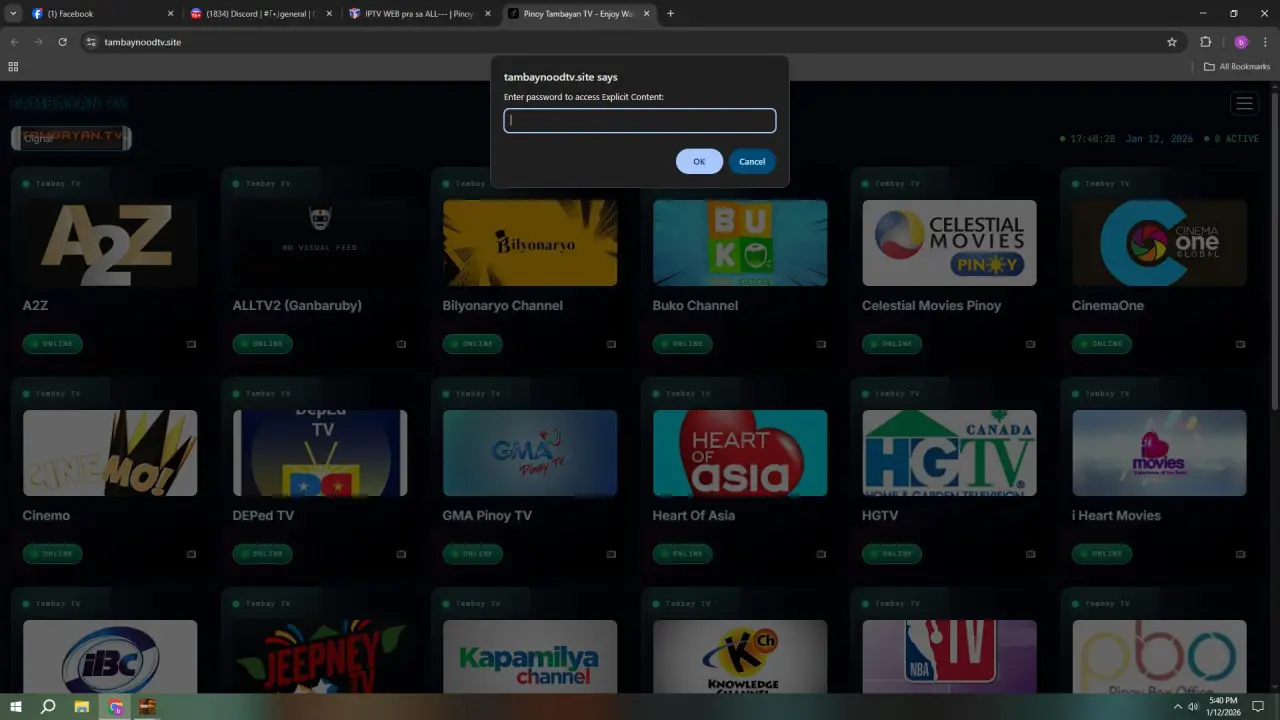Switch to the Facebook tab
The height and width of the screenshot is (720, 1280).
(100, 14)
